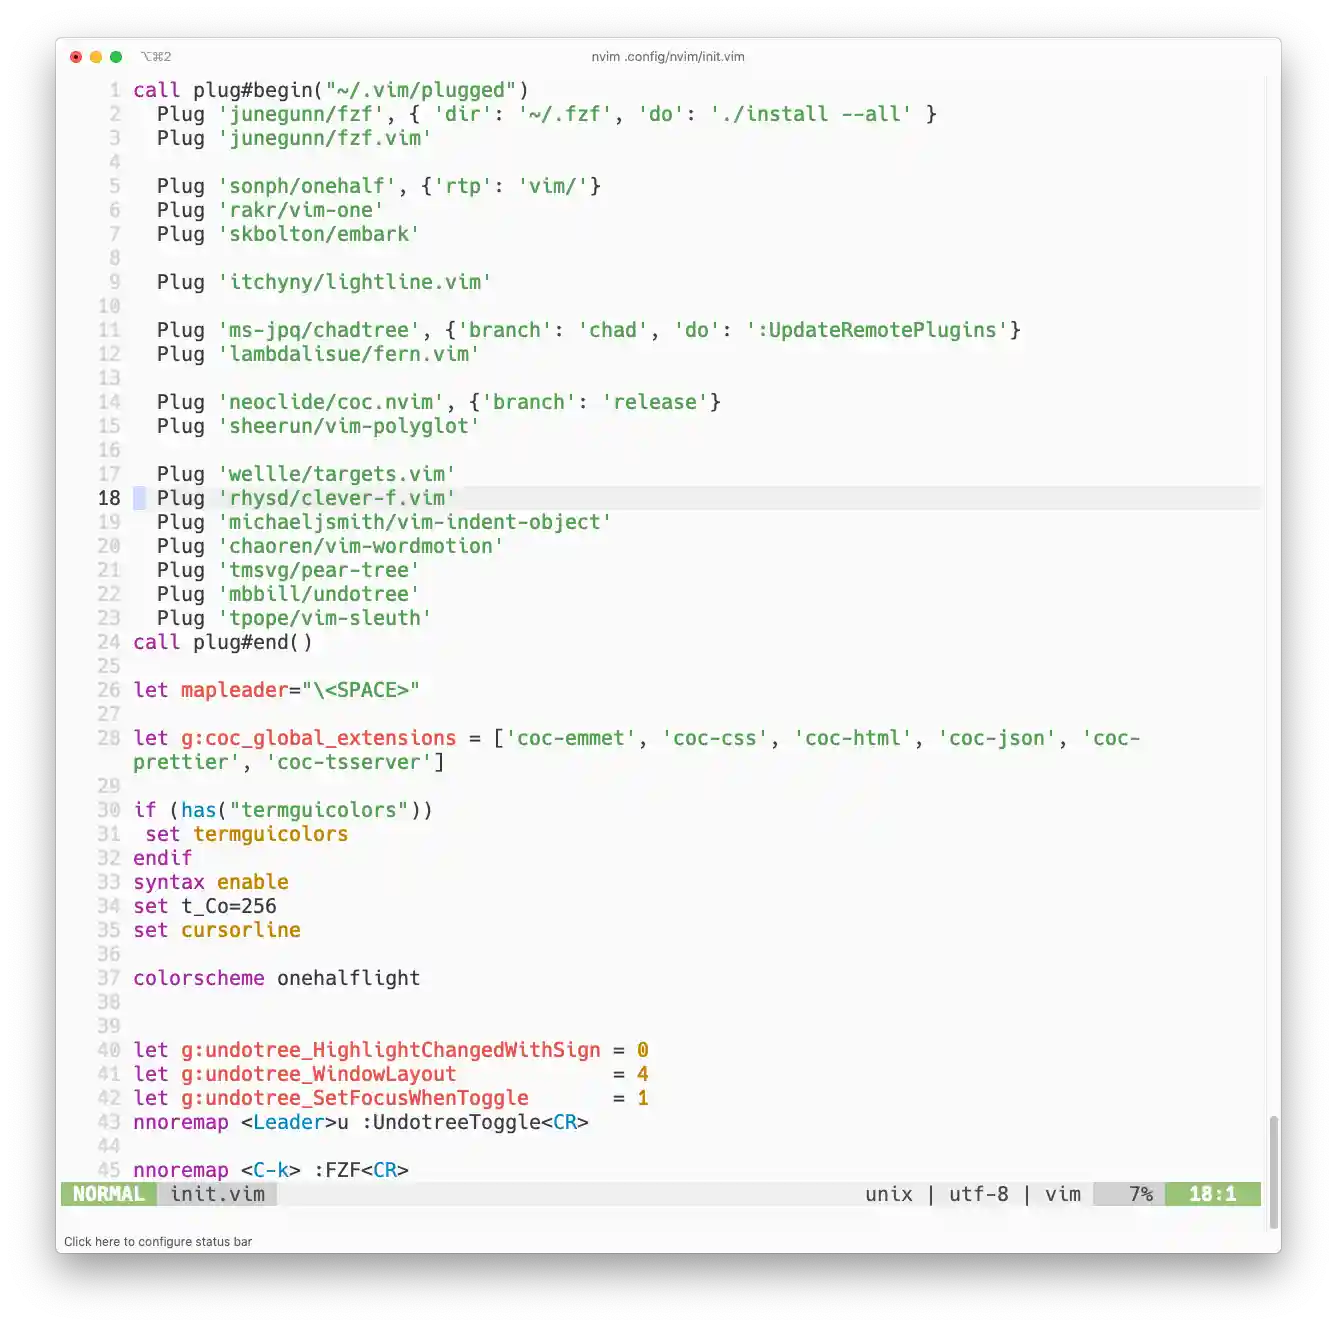Place cursor on 'call plug#begin' line
This screenshot has height=1327, width=1337.
pos(331,90)
